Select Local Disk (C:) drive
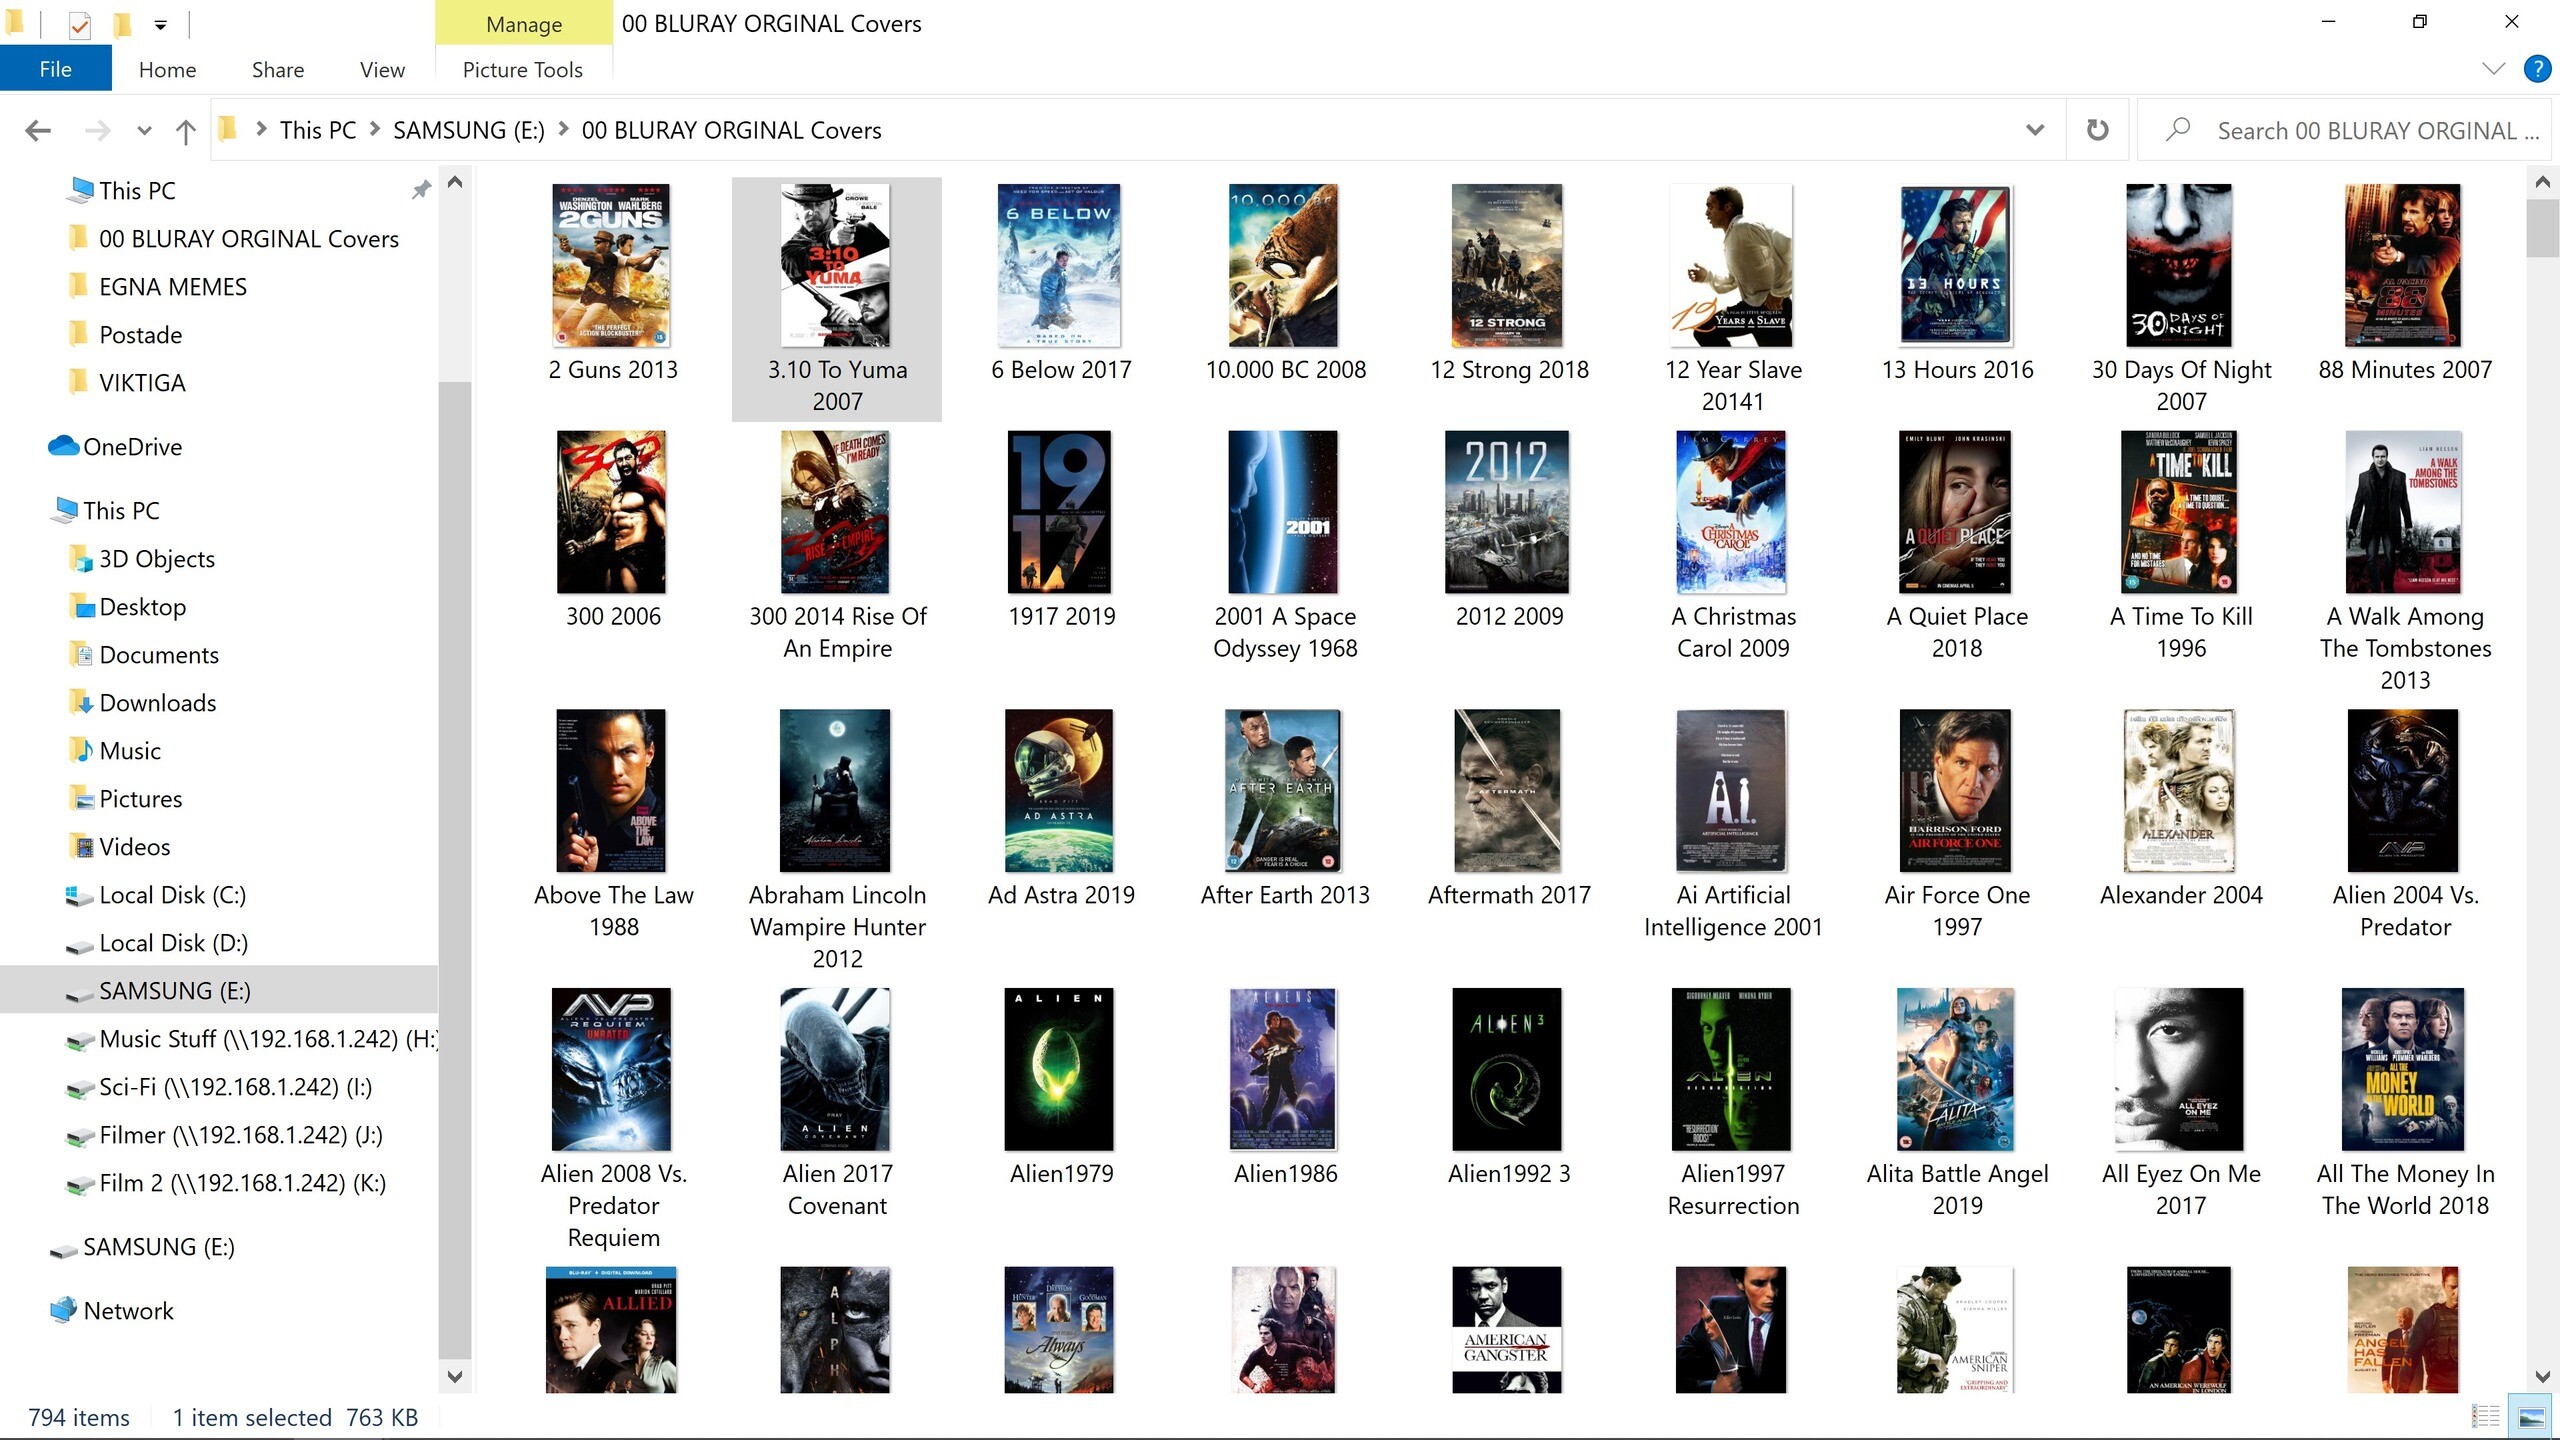The width and height of the screenshot is (2560, 1440). pyautogui.click(x=172, y=894)
